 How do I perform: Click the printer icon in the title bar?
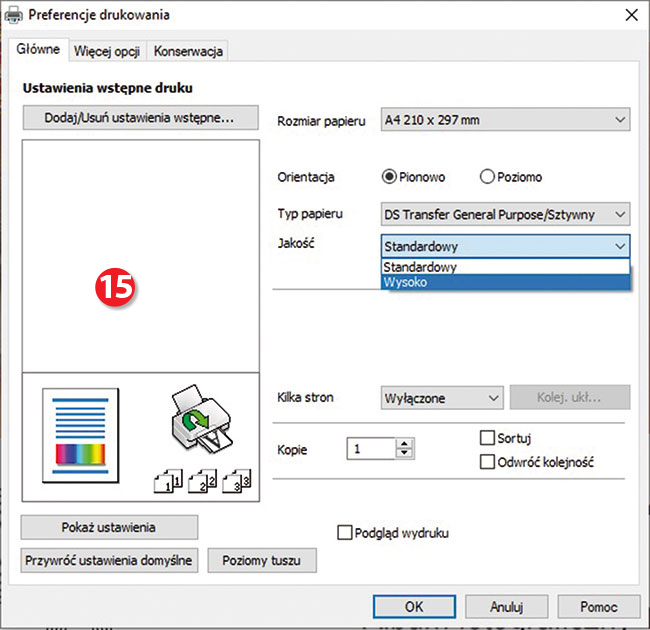point(14,15)
